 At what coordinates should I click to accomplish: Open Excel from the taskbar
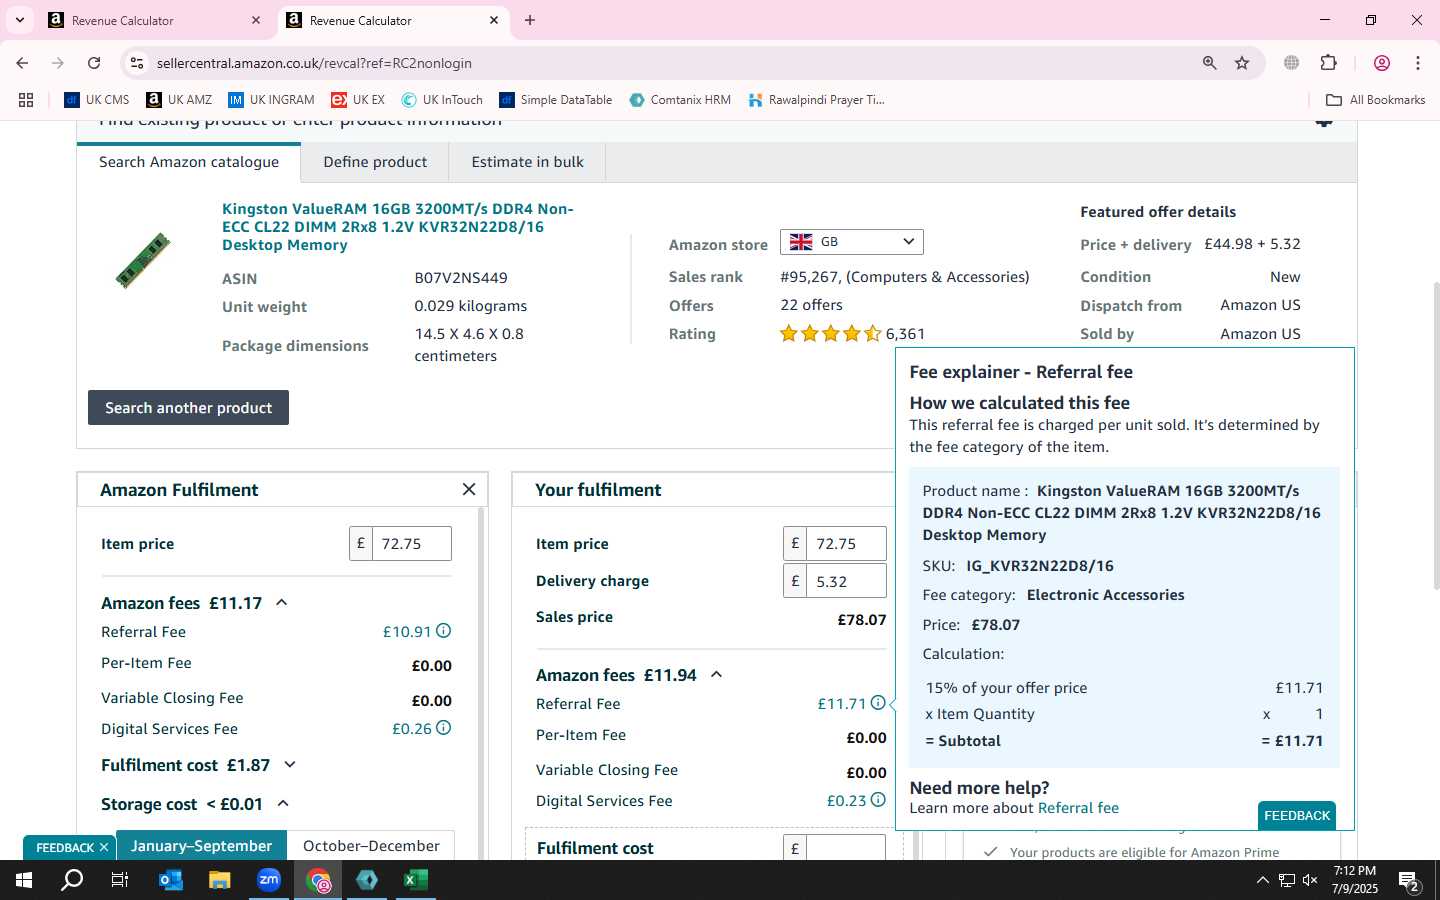coord(415,880)
